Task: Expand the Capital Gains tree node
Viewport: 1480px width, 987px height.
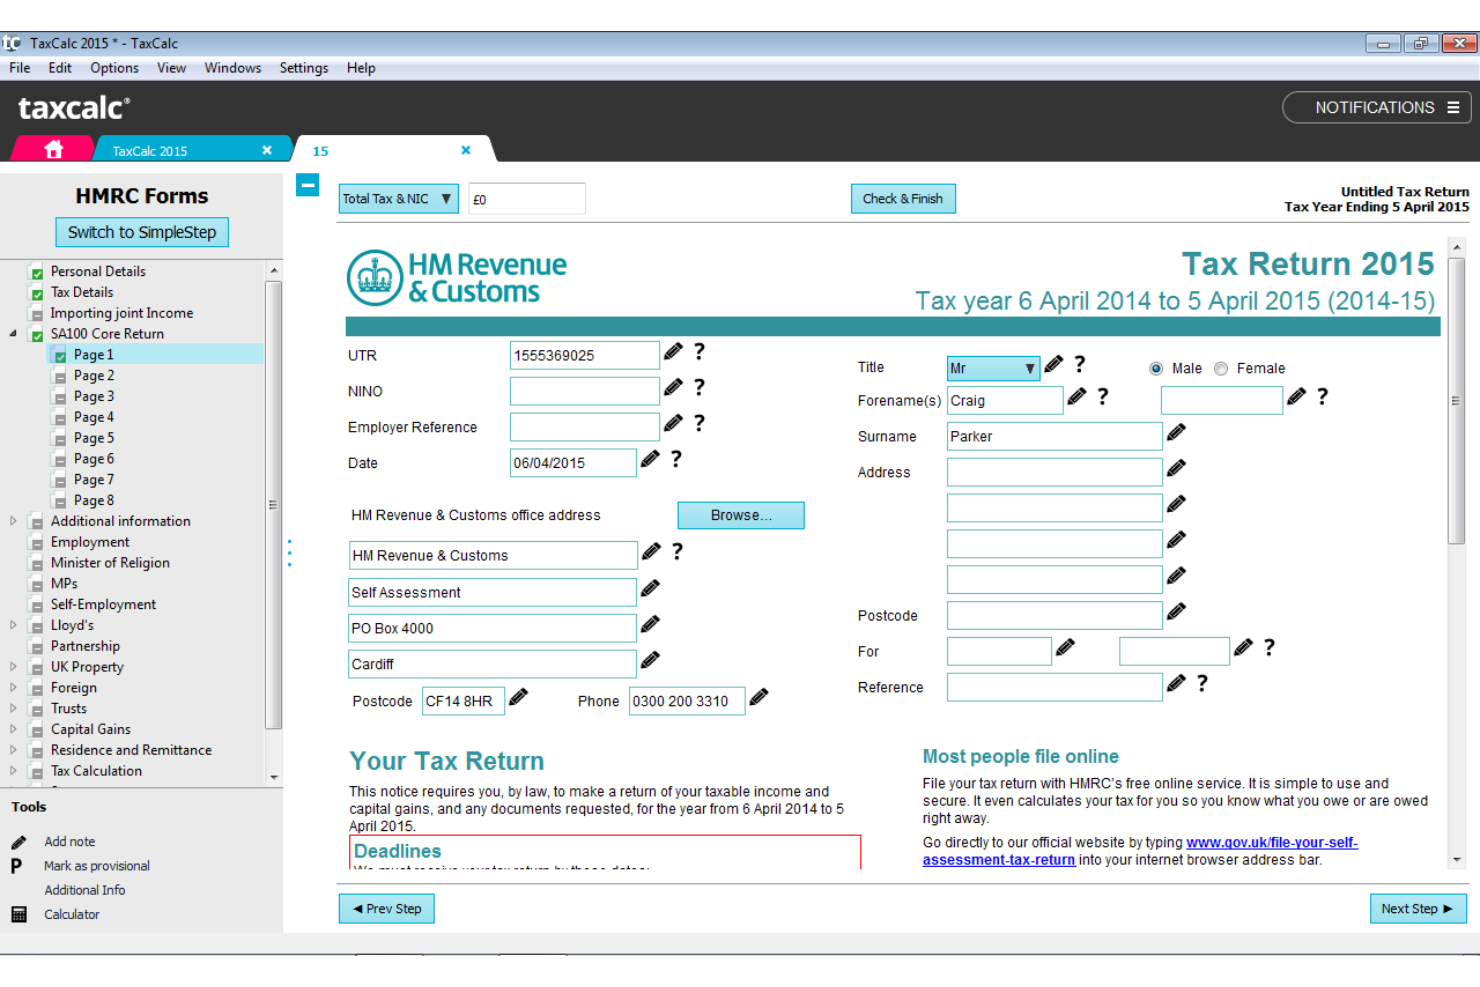Action: tap(13, 729)
